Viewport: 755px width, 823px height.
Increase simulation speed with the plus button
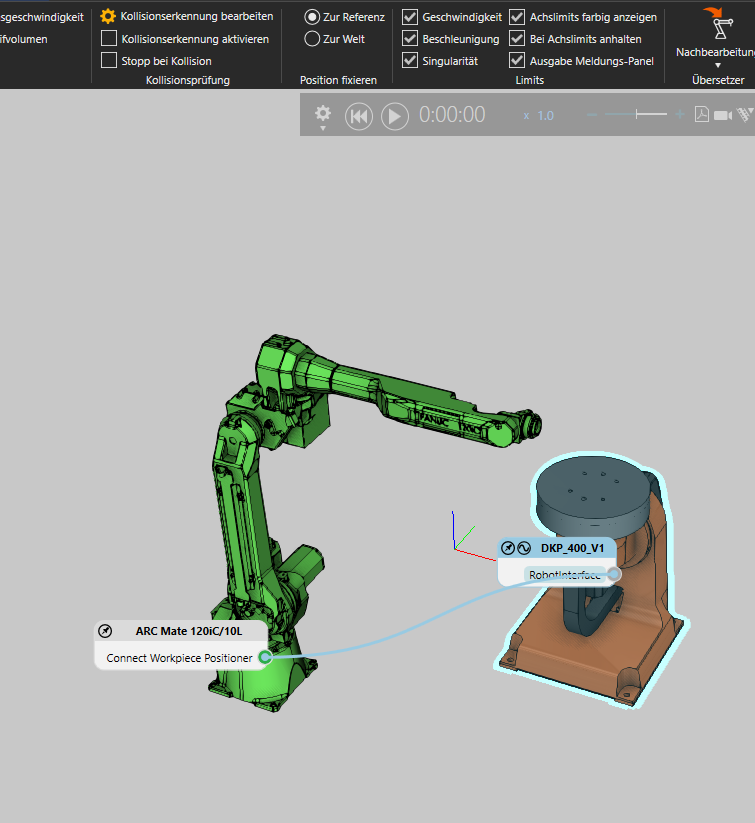tap(680, 115)
